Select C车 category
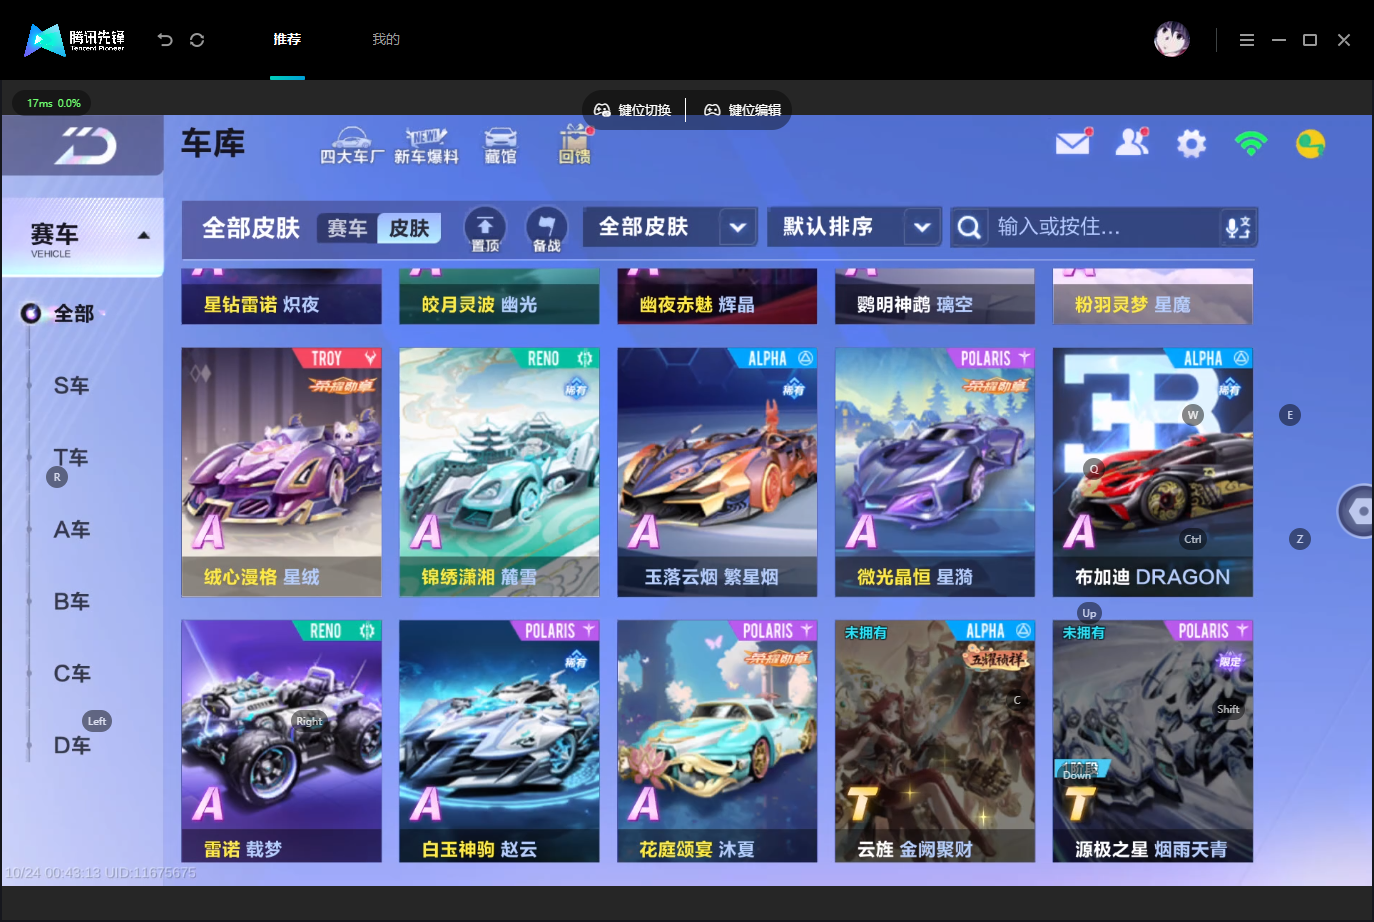The image size is (1374, 922). (71, 674)
